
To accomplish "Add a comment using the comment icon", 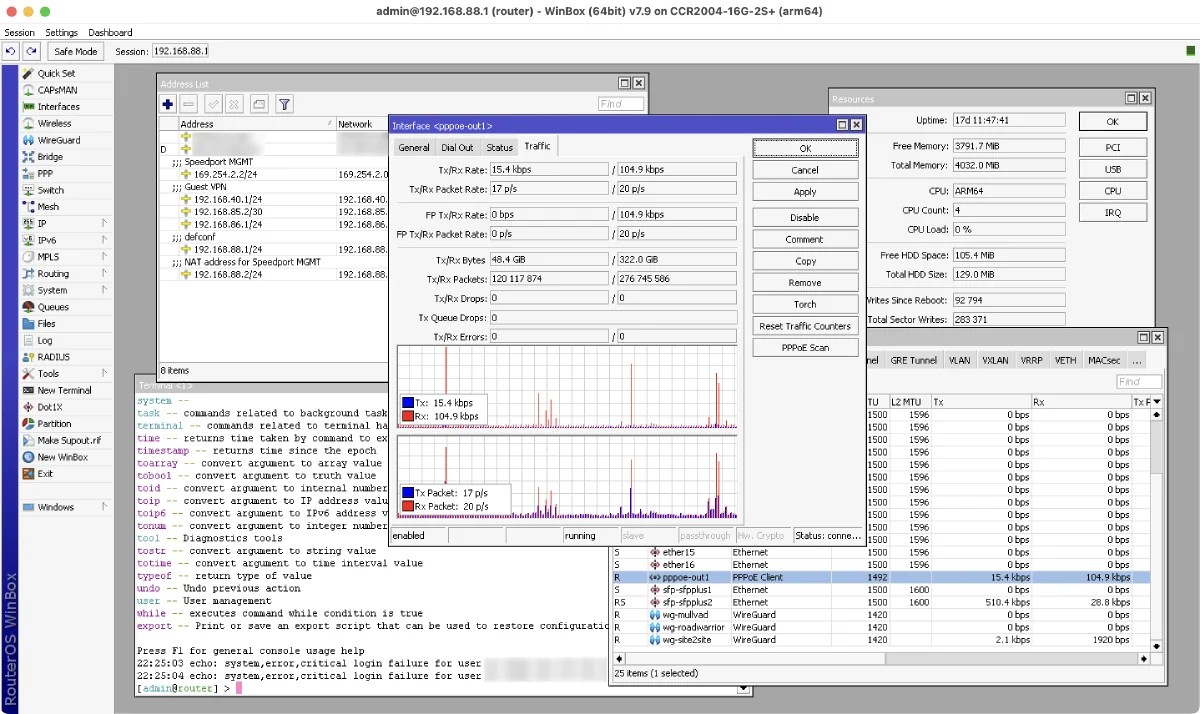I will click(259, 104).
